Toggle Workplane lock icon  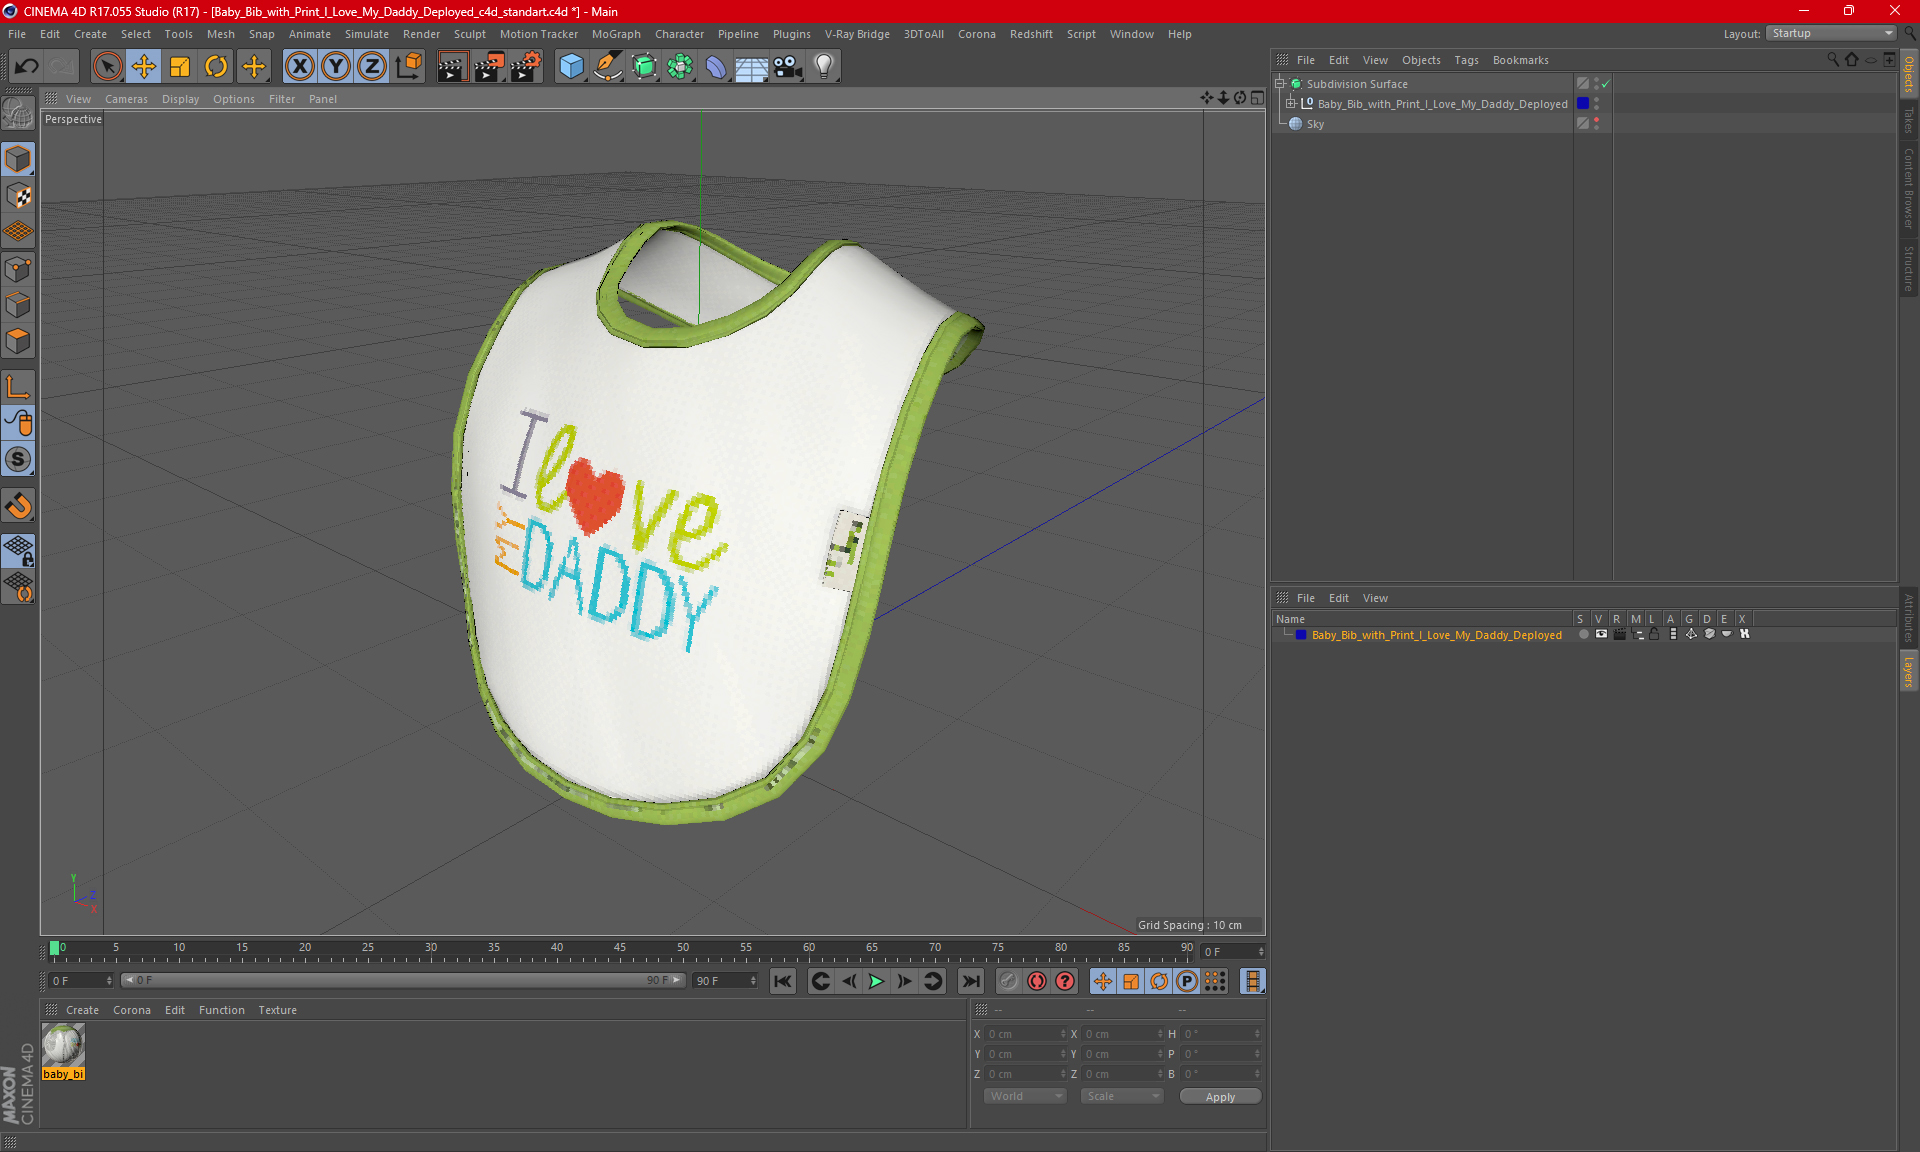click(18, 550)
